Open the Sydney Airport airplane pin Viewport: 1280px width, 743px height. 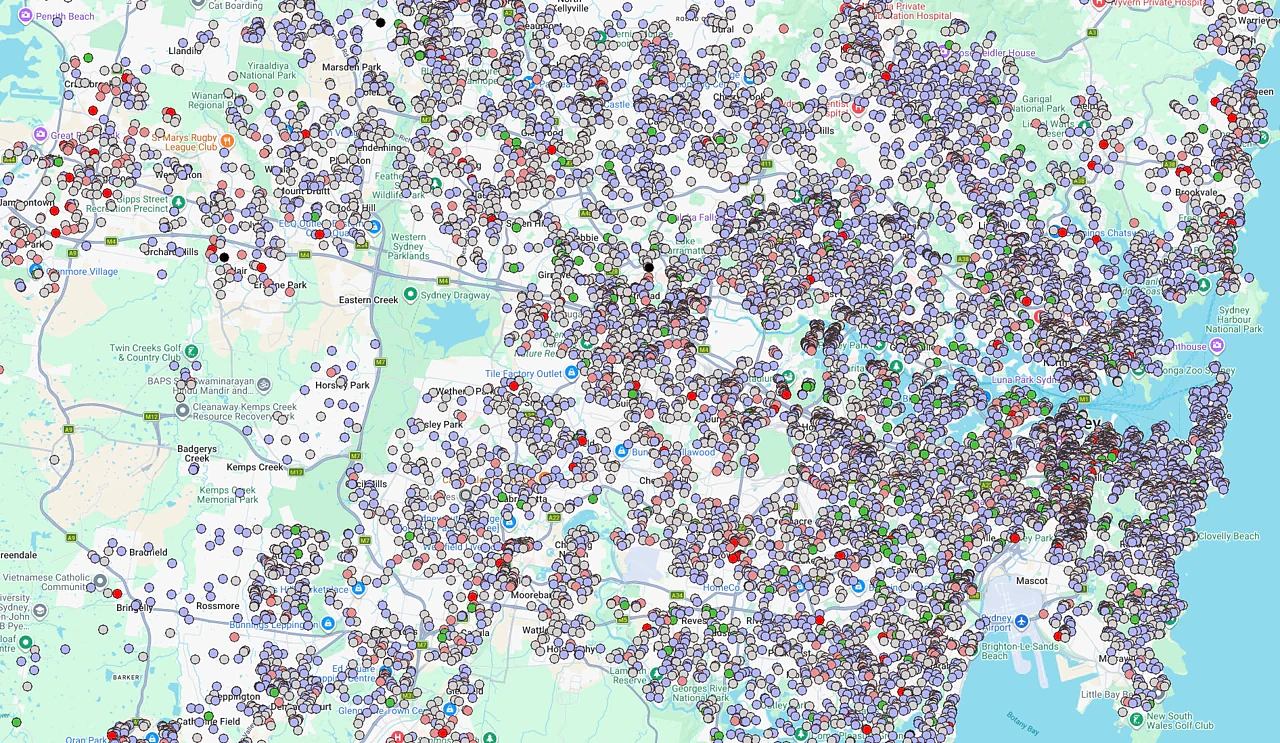[1021, 622]
